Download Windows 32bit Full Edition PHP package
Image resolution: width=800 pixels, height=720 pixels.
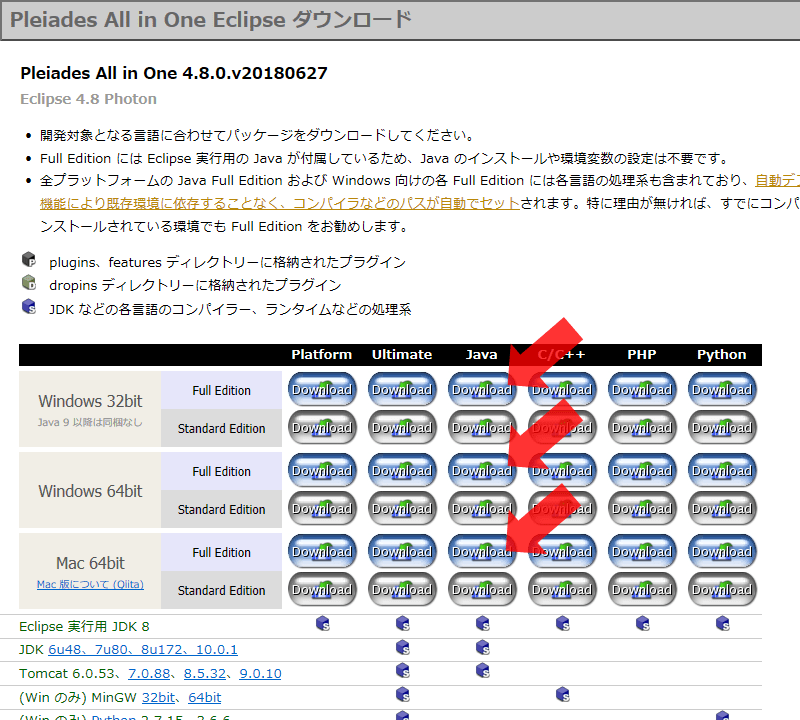pyautogui.click(x=642, y=389)
